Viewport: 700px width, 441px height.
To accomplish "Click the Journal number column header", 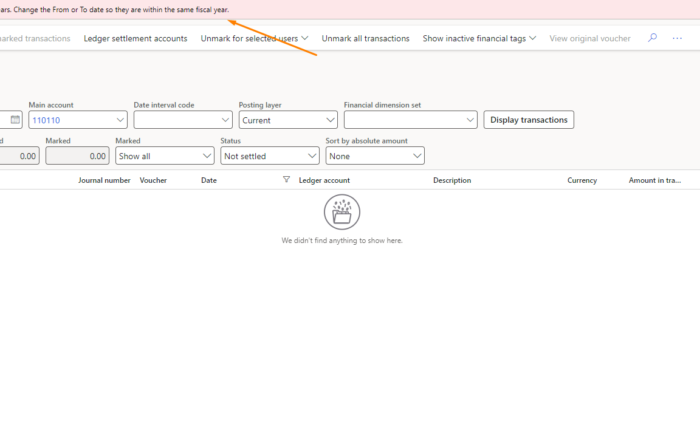I will point(104,180).
